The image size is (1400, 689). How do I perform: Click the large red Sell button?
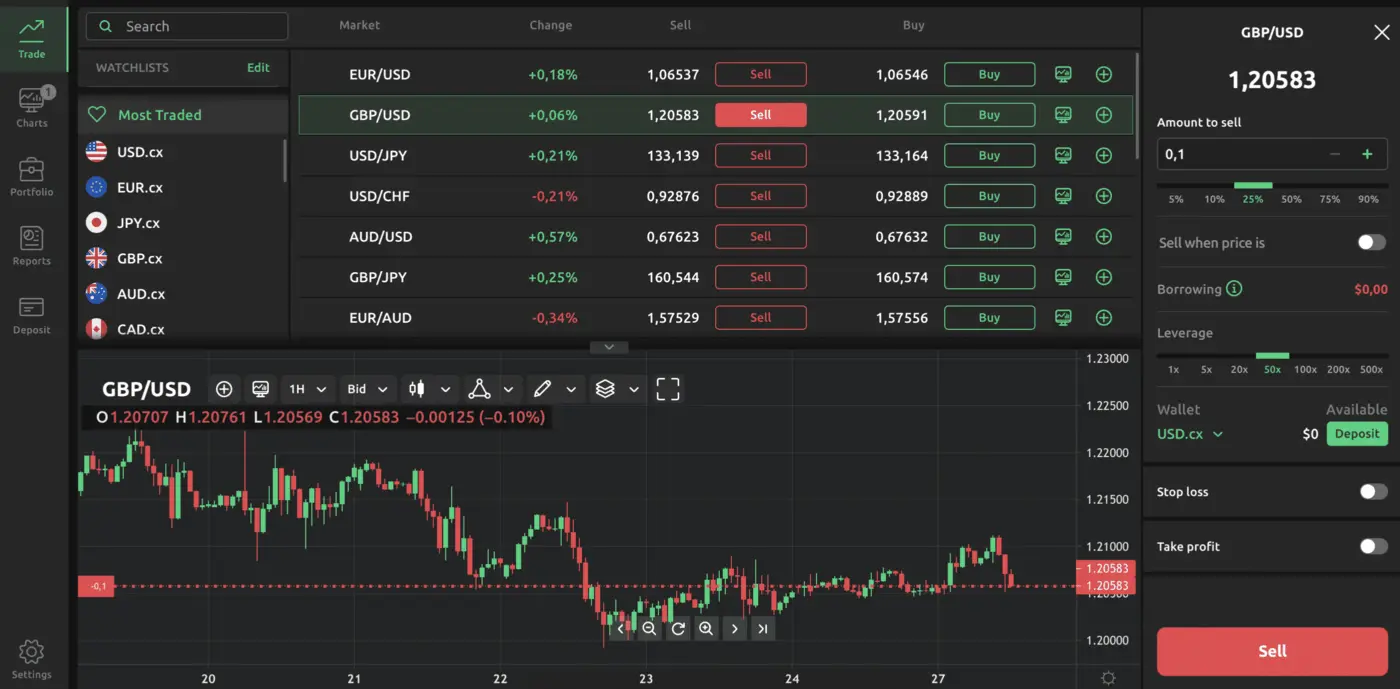[1272, 651]
